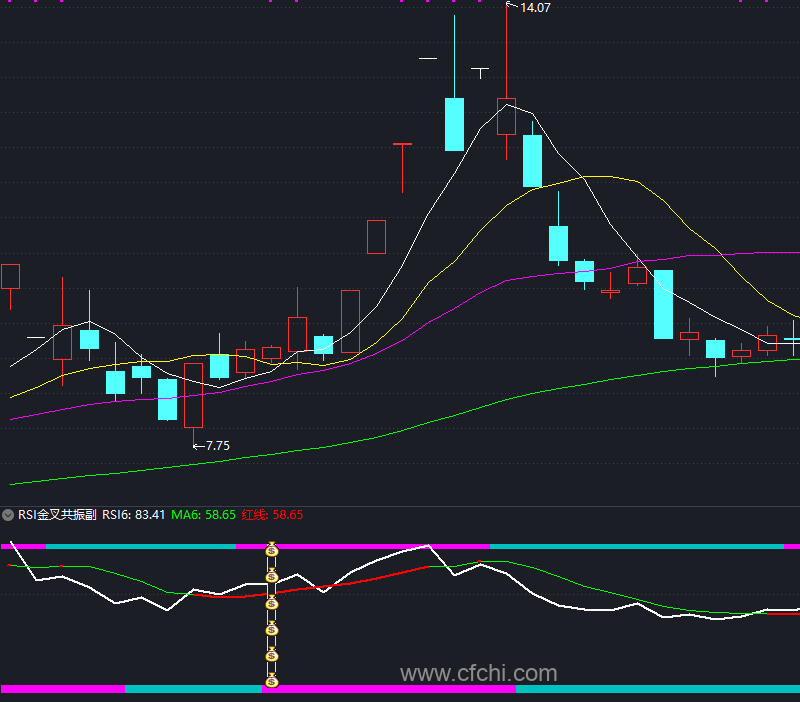The height and width of the screenshot is (702, 800).
Task: Click the yellow moving average line crest
Action: (x=599, y=177)
